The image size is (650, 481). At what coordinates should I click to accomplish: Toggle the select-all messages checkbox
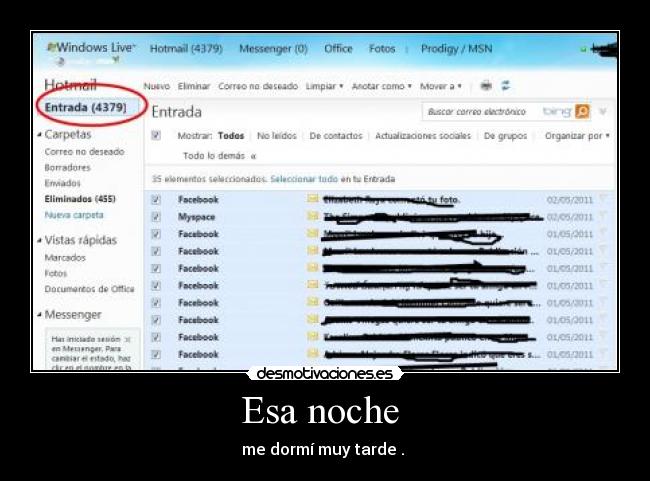(x=156, y=135)
